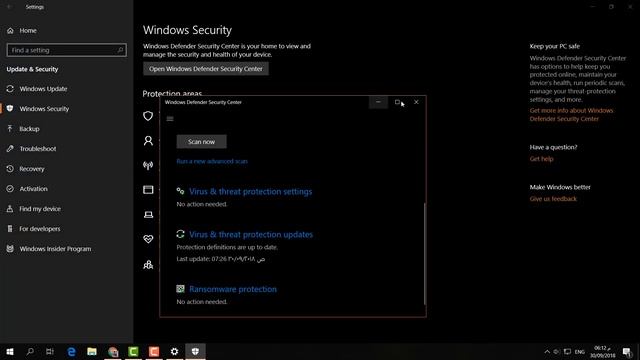640x360 pixels.
Task: Open Virus & threat protection settings link
Action: (x=250, y=191)
